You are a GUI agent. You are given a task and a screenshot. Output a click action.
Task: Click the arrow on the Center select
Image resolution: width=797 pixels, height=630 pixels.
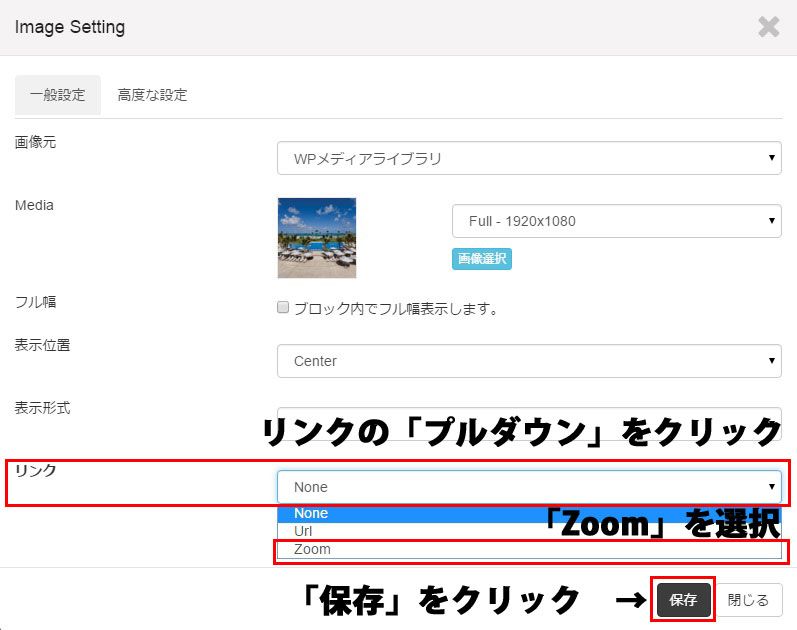(x=772, y=361)
